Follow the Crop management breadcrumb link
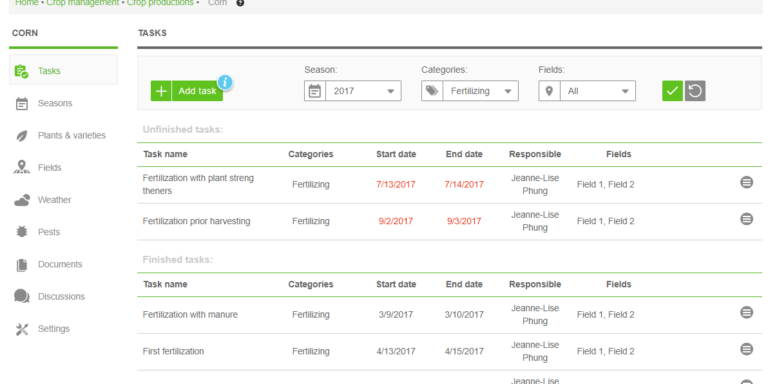Image resolution: width=768 pixels, height=384 pixels. click(x=83, y=3)
